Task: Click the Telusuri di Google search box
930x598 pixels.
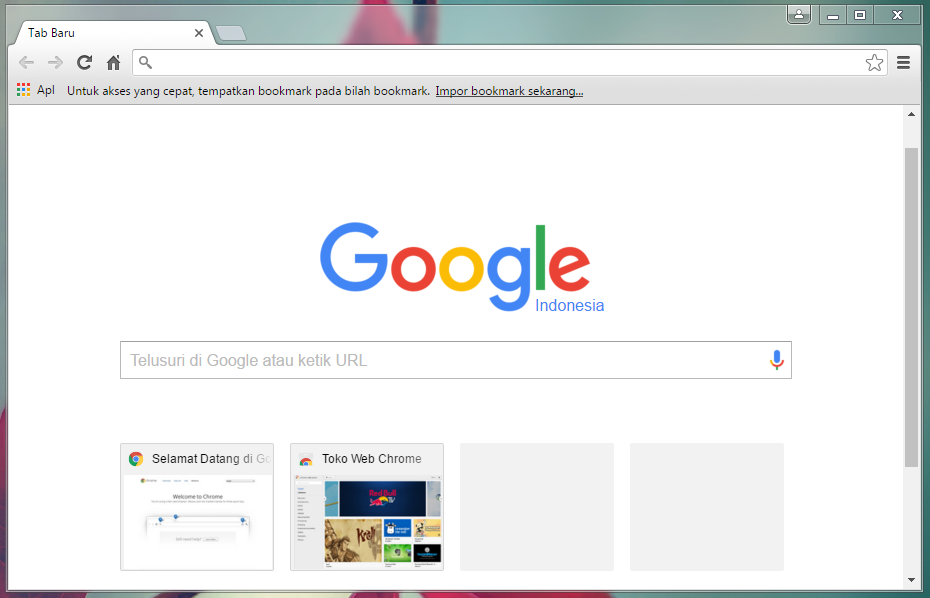Action: [x=456, y=360]
